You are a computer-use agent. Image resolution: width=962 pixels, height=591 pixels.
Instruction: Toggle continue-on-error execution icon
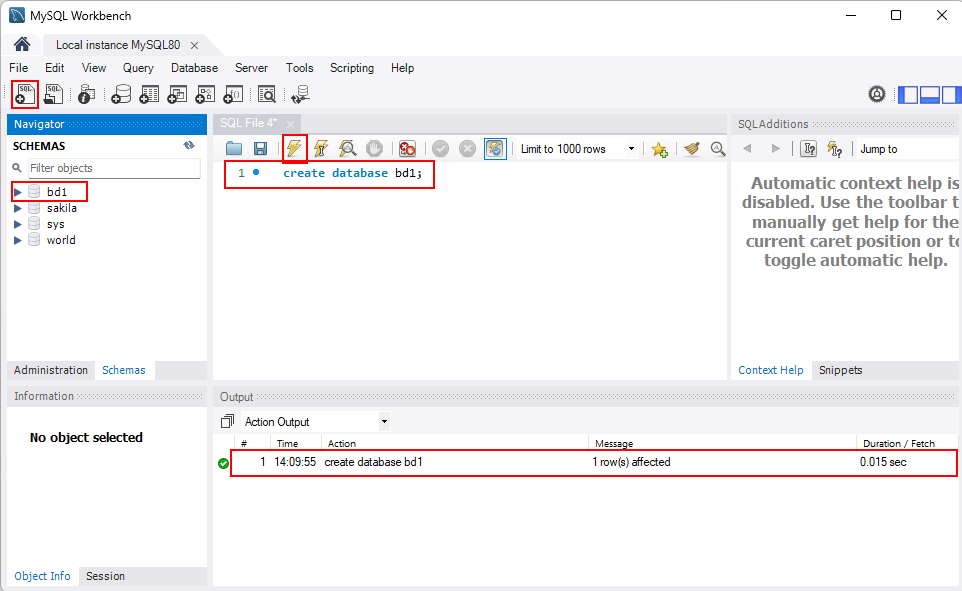tap(407, 149)
